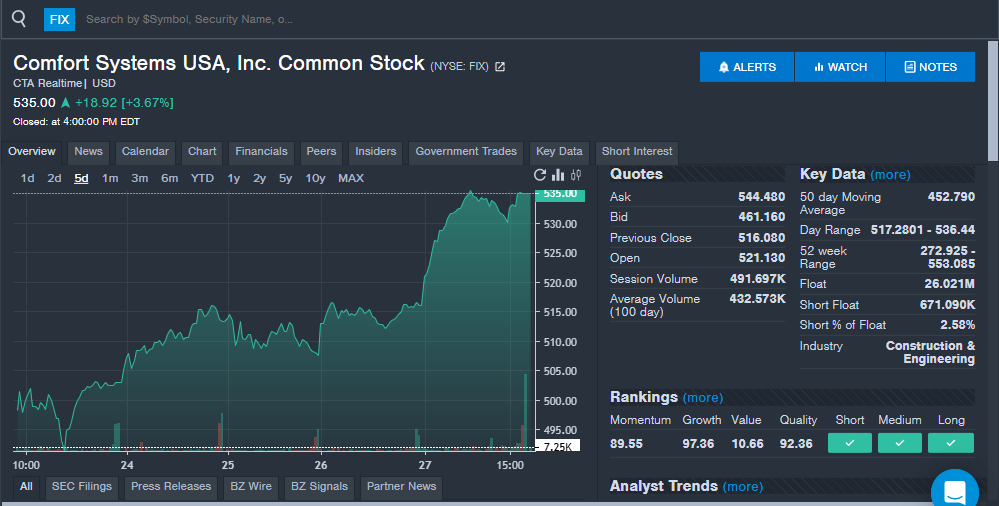This screenshot has height=506, width=999.
Task: Click the green up arrow price indicator
Action: point(65,103)
